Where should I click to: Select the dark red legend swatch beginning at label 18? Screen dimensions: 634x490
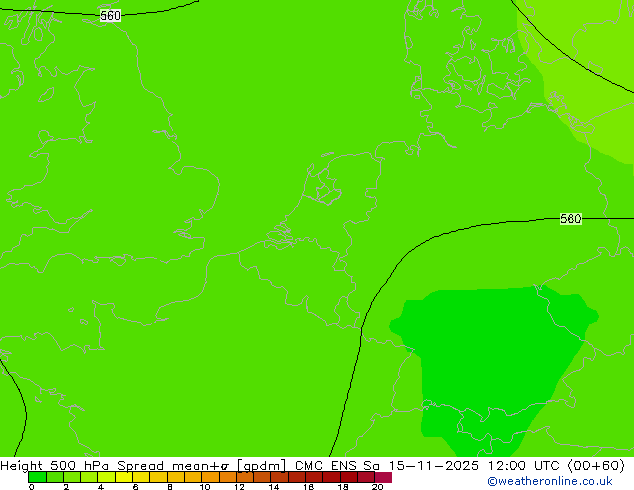pyautogui.click(x=349, y=477)
